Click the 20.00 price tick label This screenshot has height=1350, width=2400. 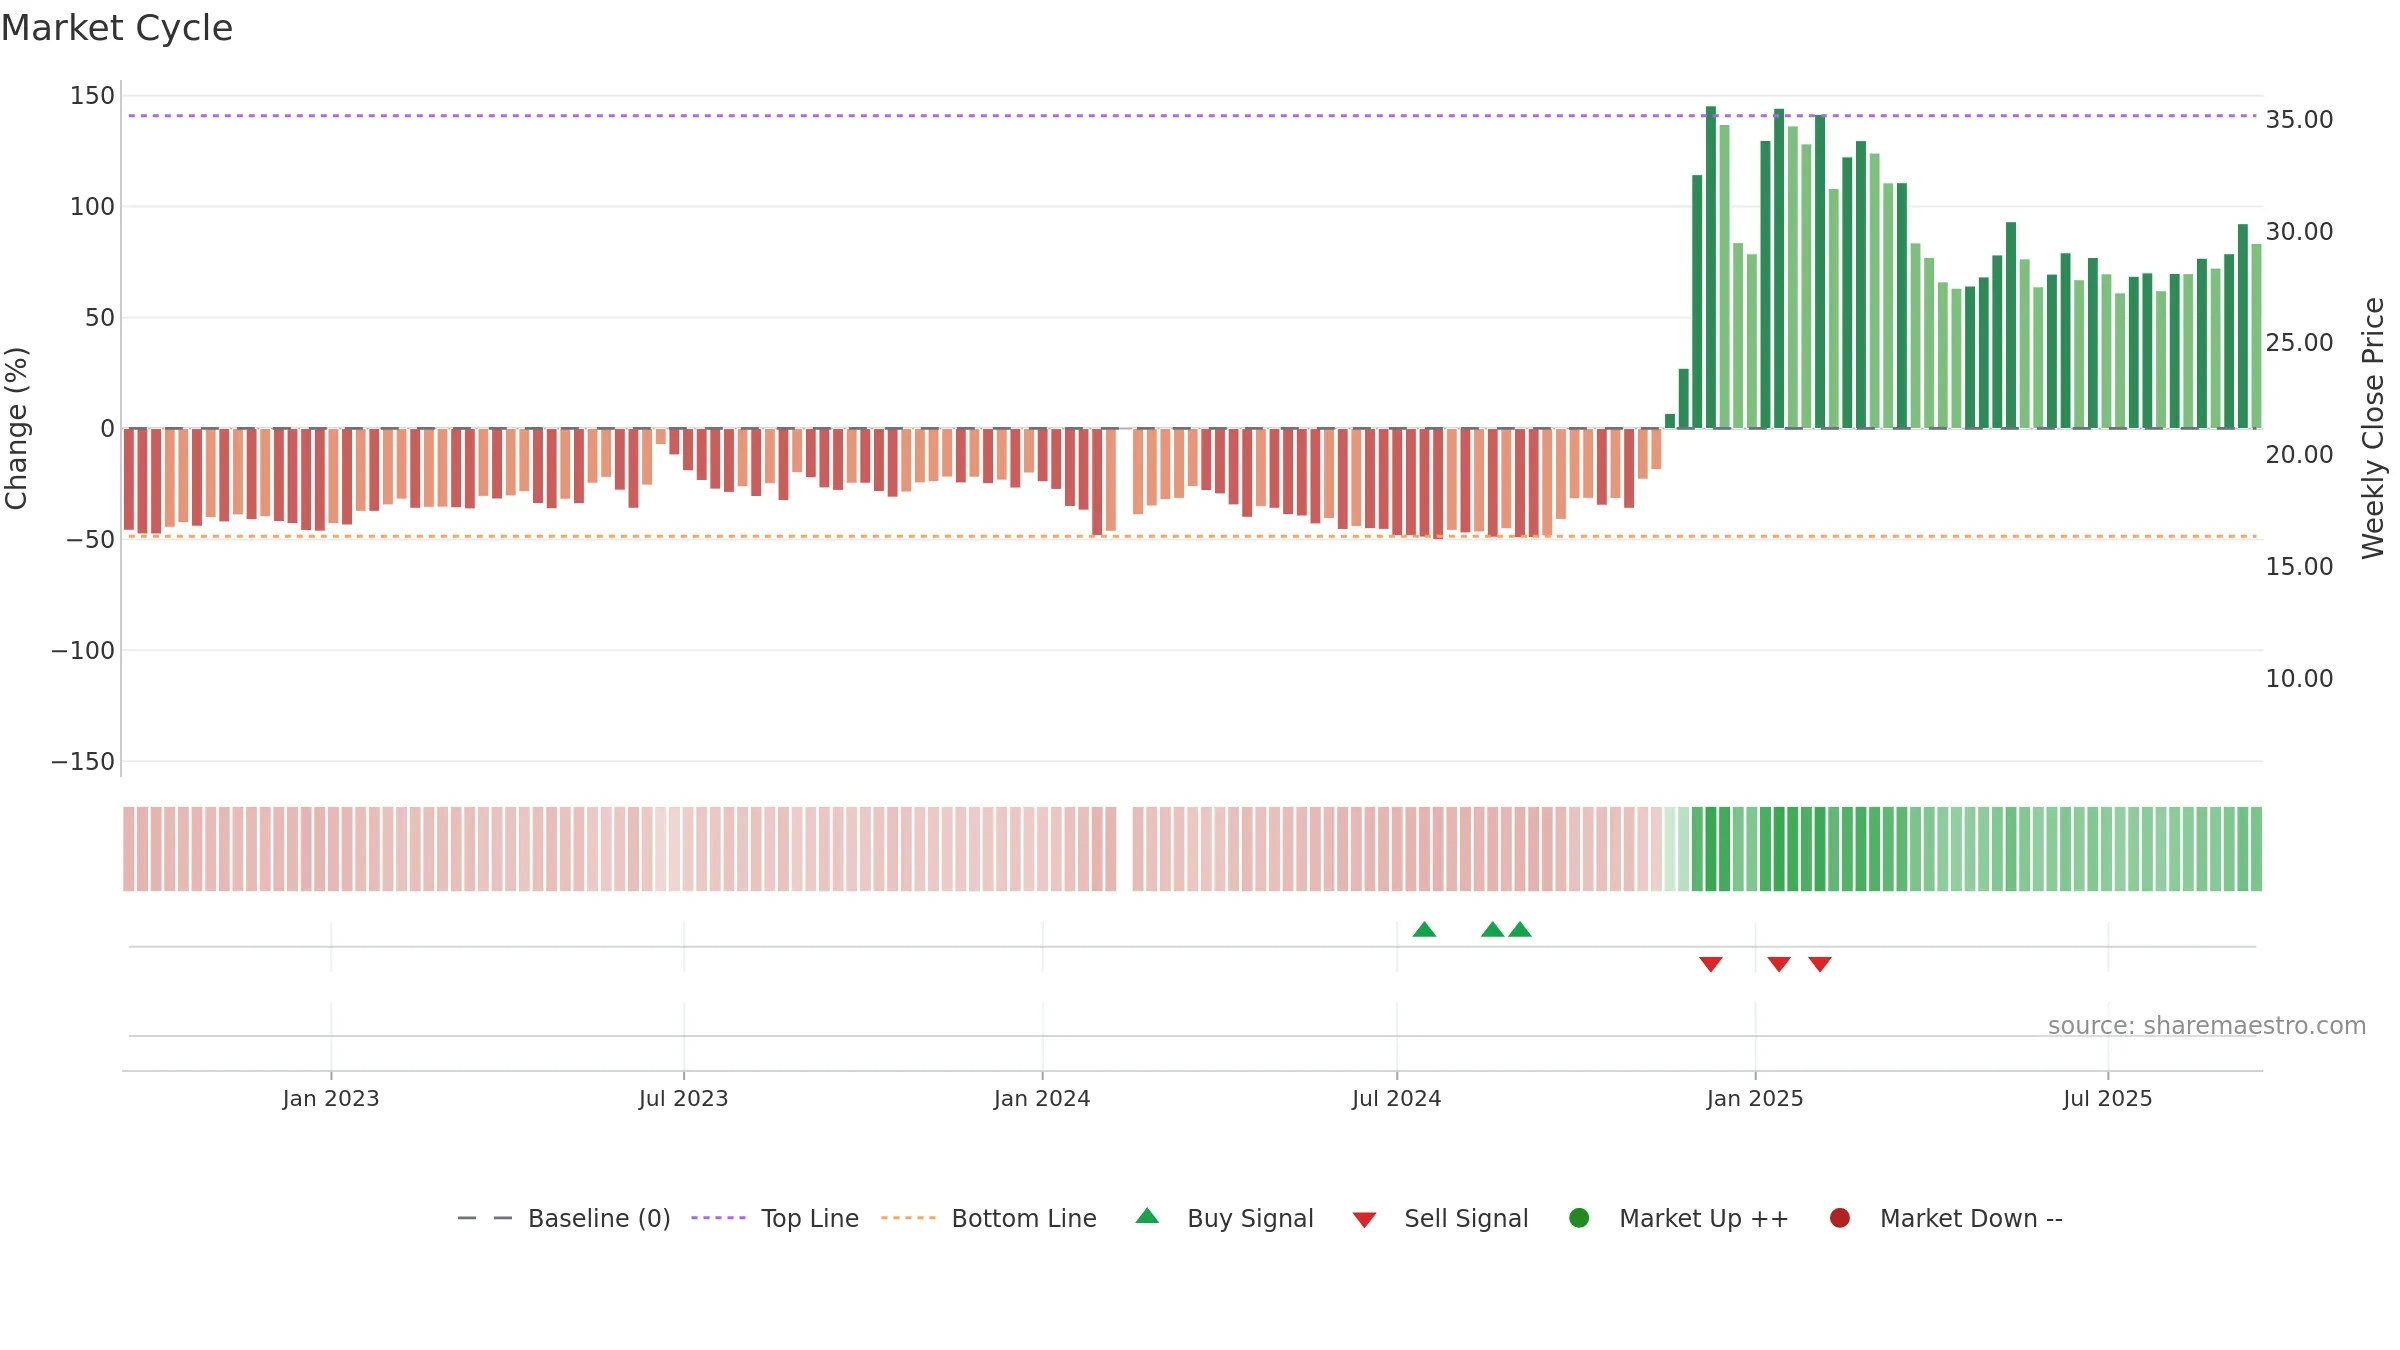2299,455
